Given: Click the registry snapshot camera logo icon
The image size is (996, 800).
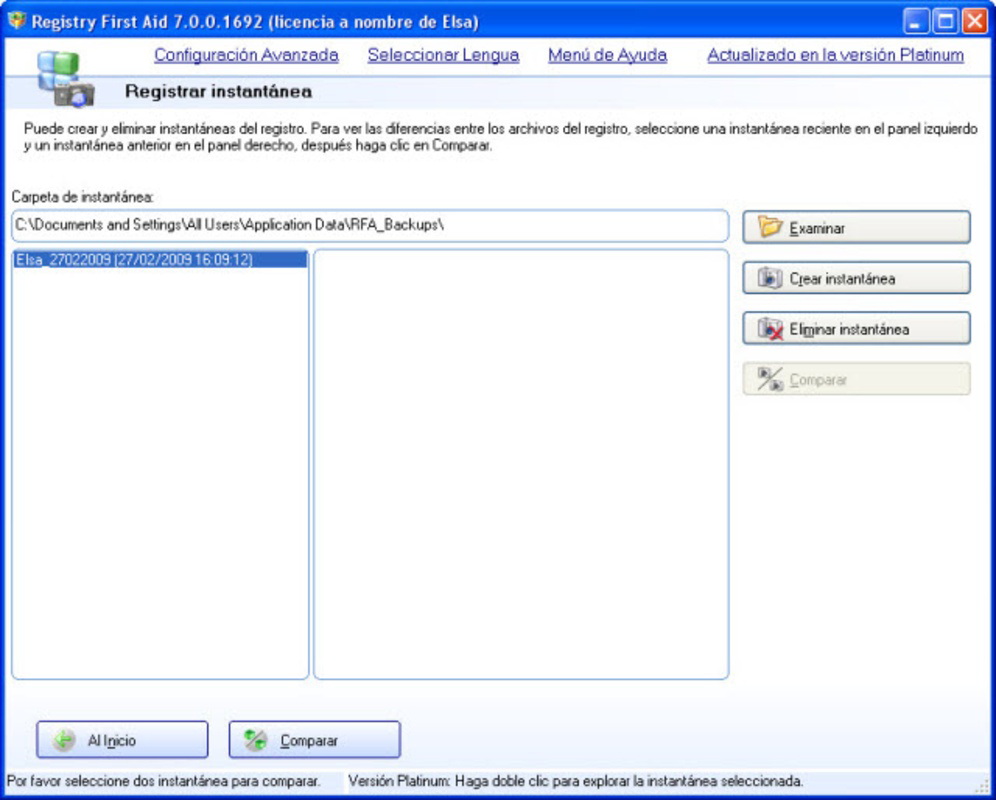Looking at the screenshot, I should click(x=65, y=79).
